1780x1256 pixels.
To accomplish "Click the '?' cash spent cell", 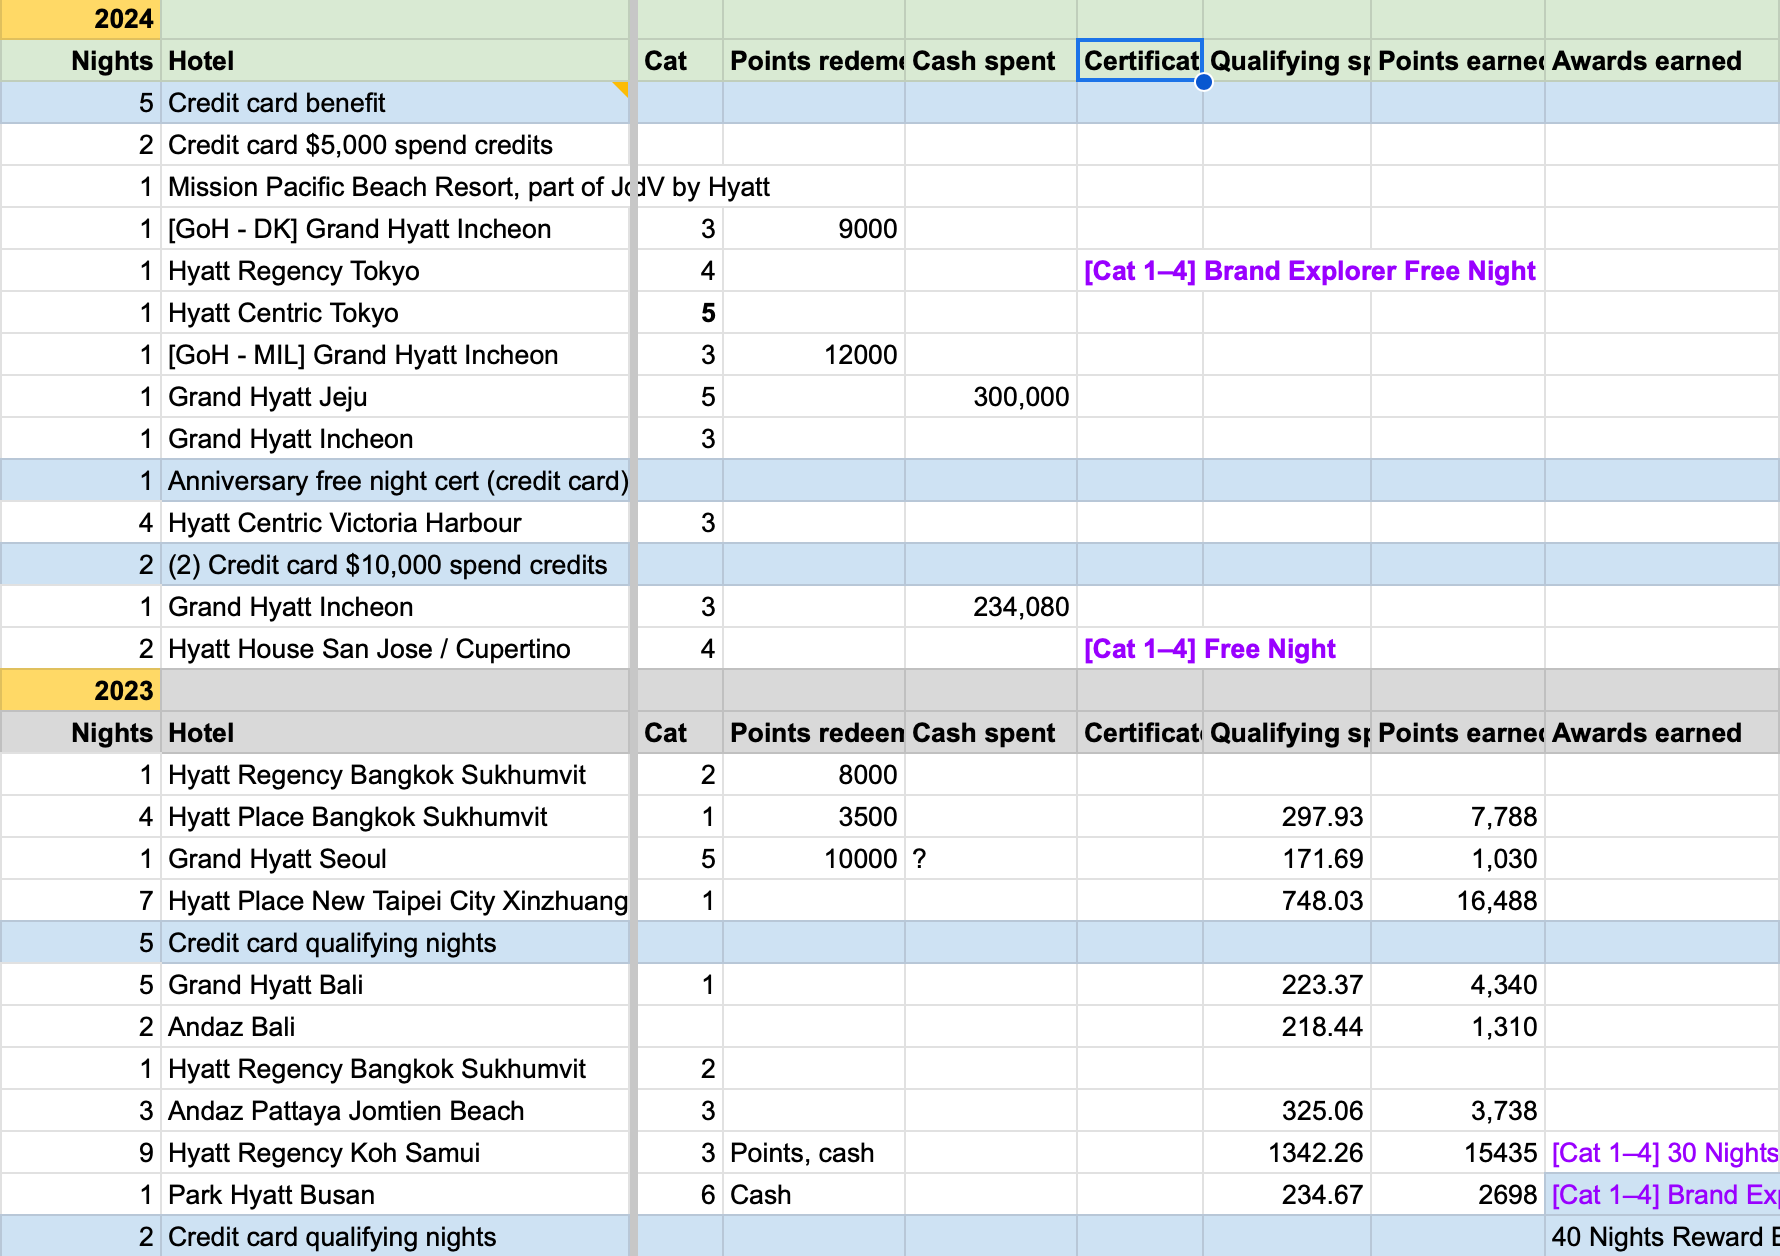I will 991,859.
